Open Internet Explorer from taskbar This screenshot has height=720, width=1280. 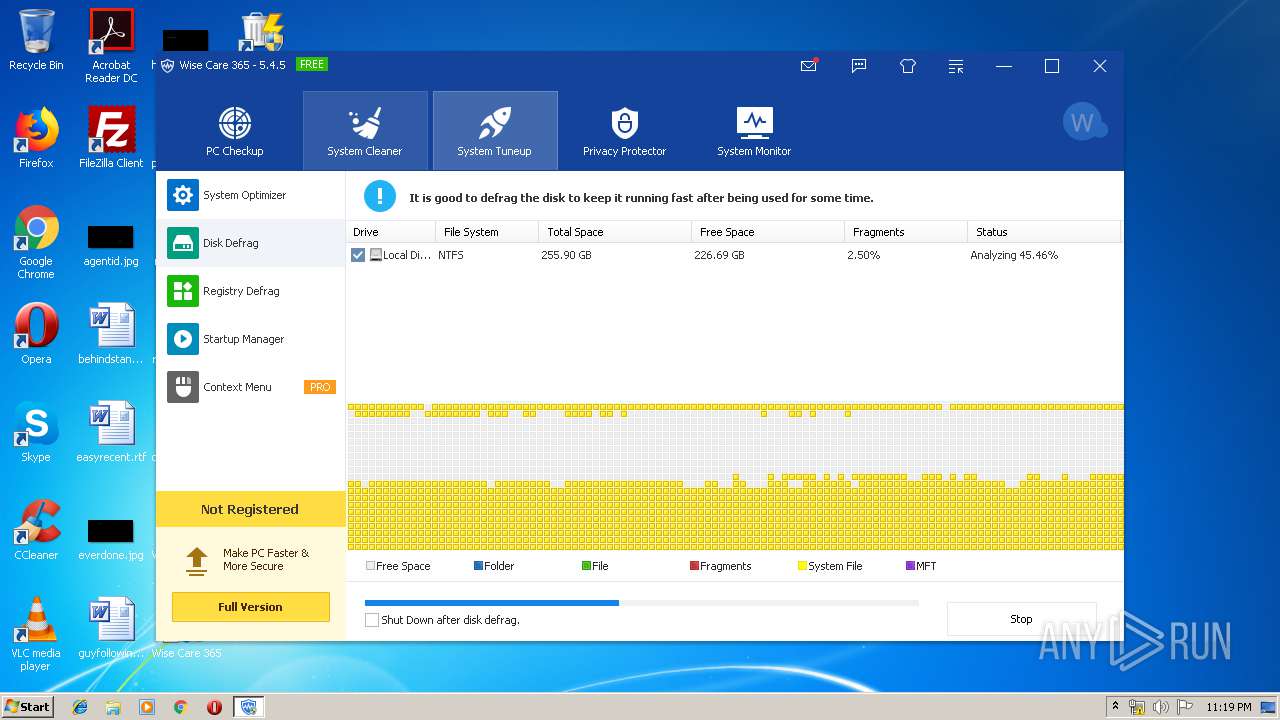click(x=80, y=707)
